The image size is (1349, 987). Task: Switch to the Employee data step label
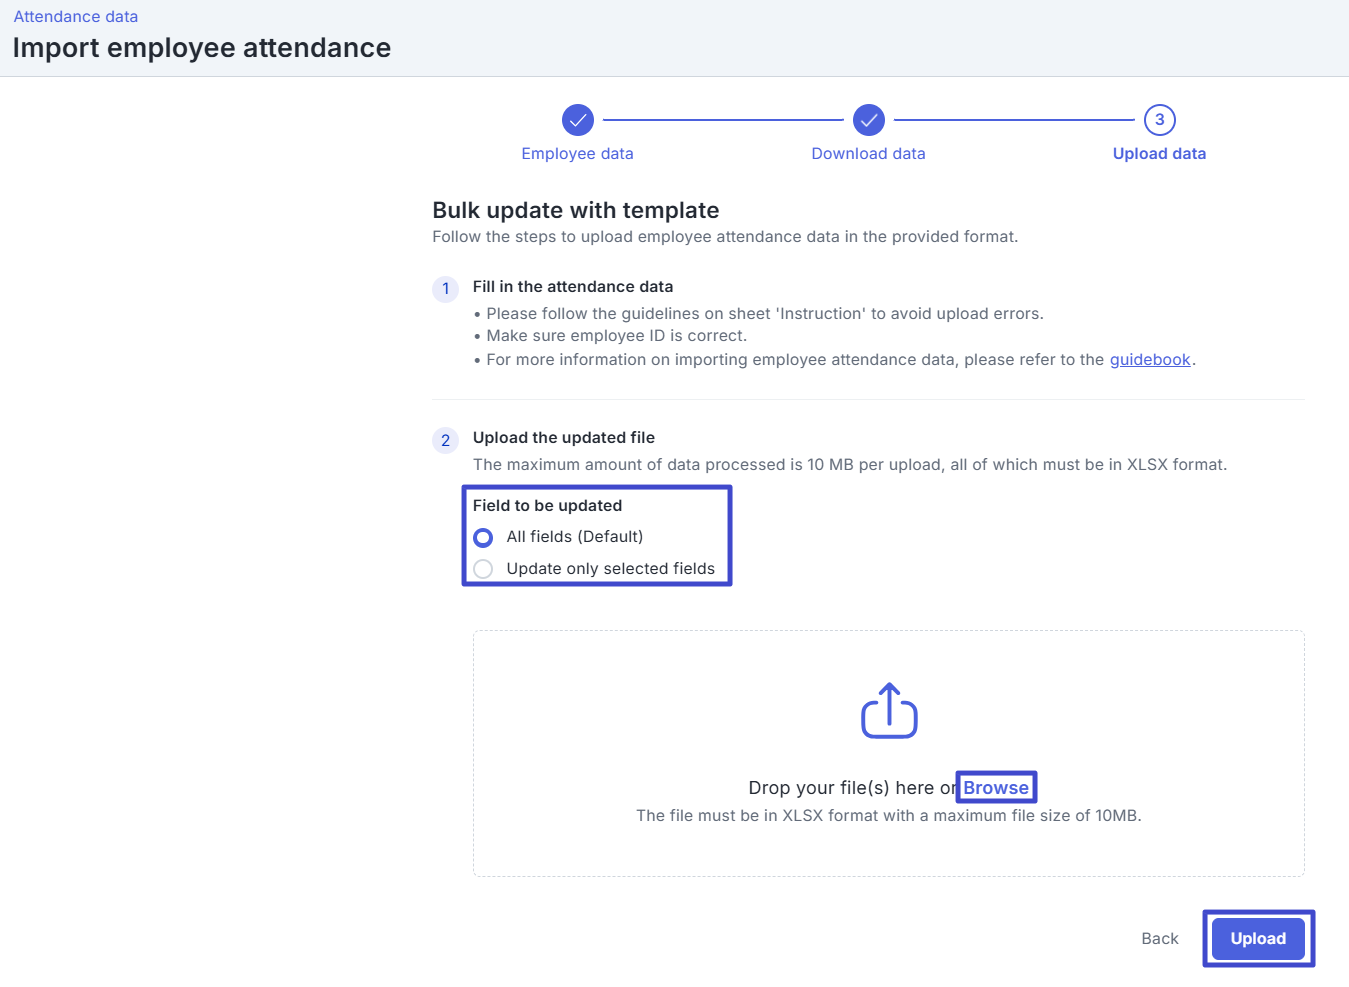click(x=578, y=154)
